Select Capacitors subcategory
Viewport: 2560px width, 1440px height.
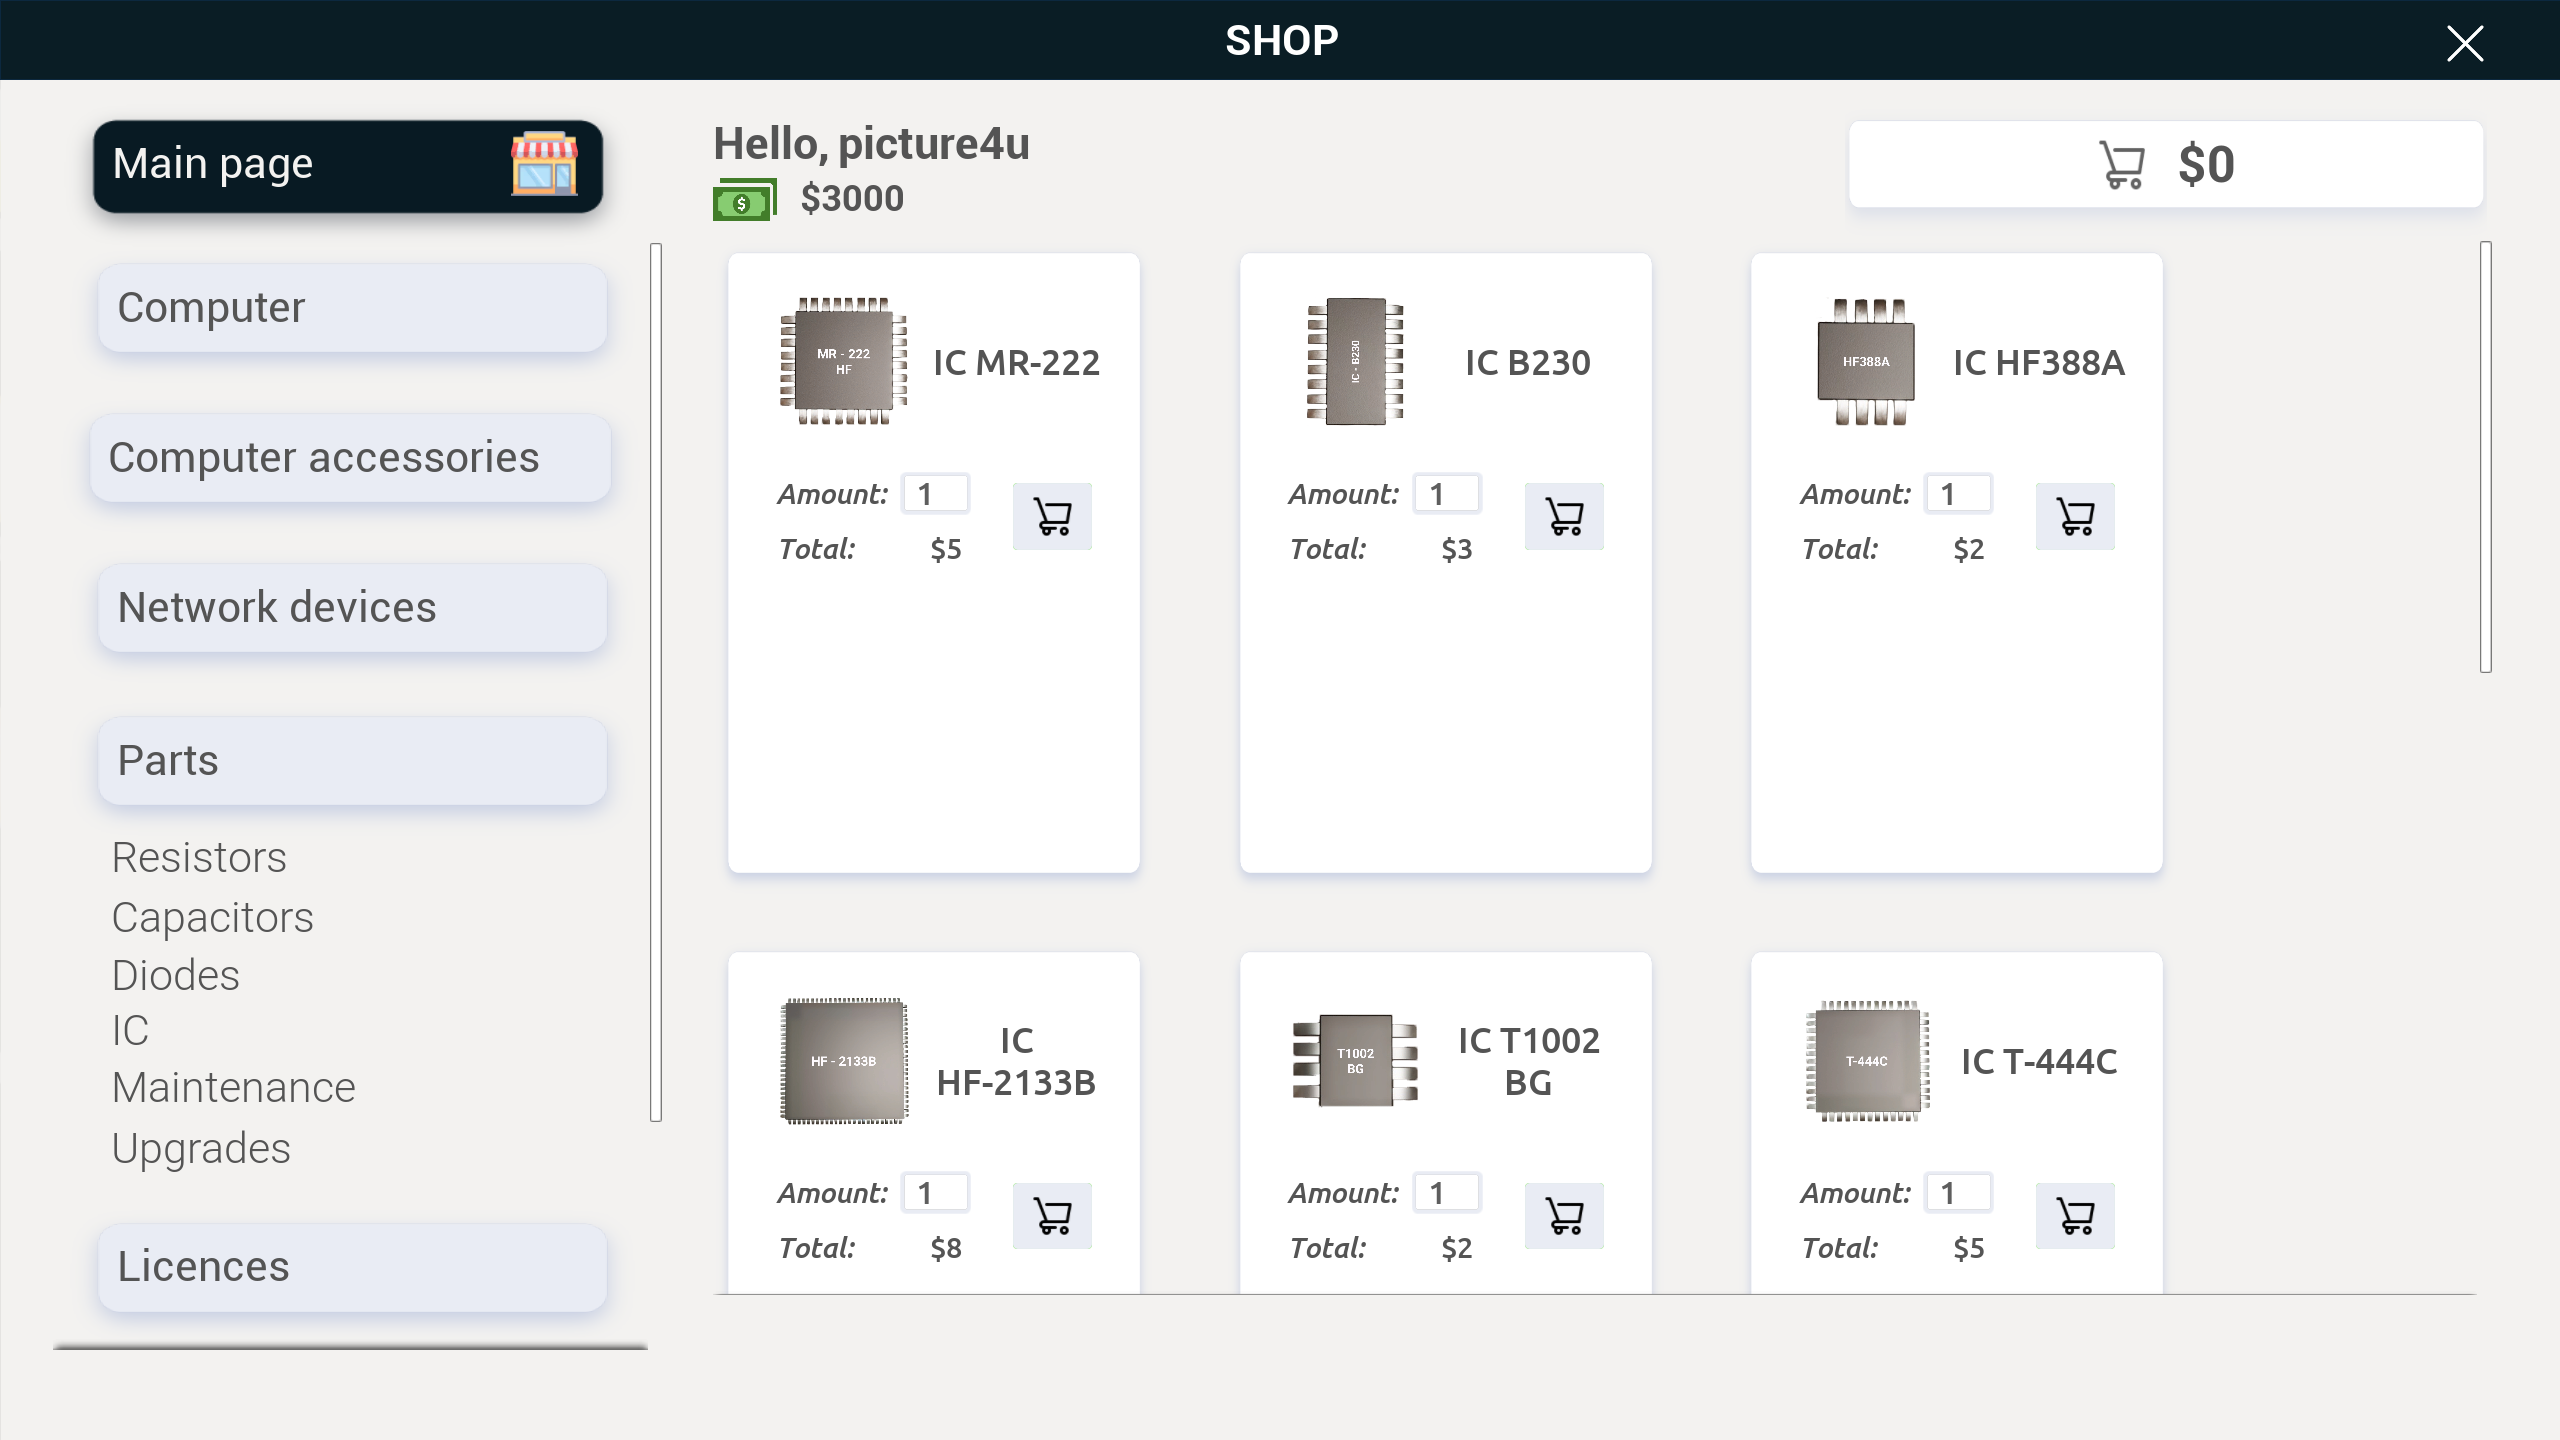click(x=212, y=918)
